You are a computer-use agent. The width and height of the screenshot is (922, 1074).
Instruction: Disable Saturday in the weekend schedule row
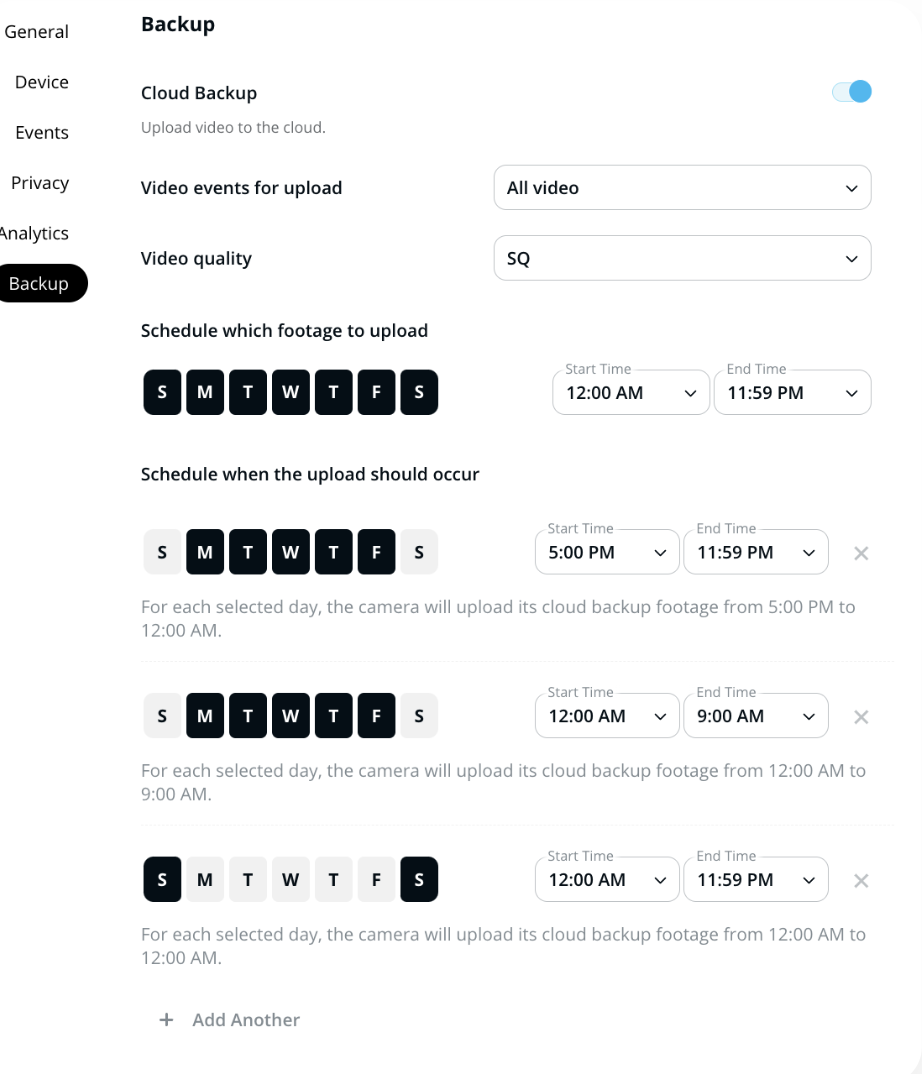pyautogui.click(x=419, y=880)
